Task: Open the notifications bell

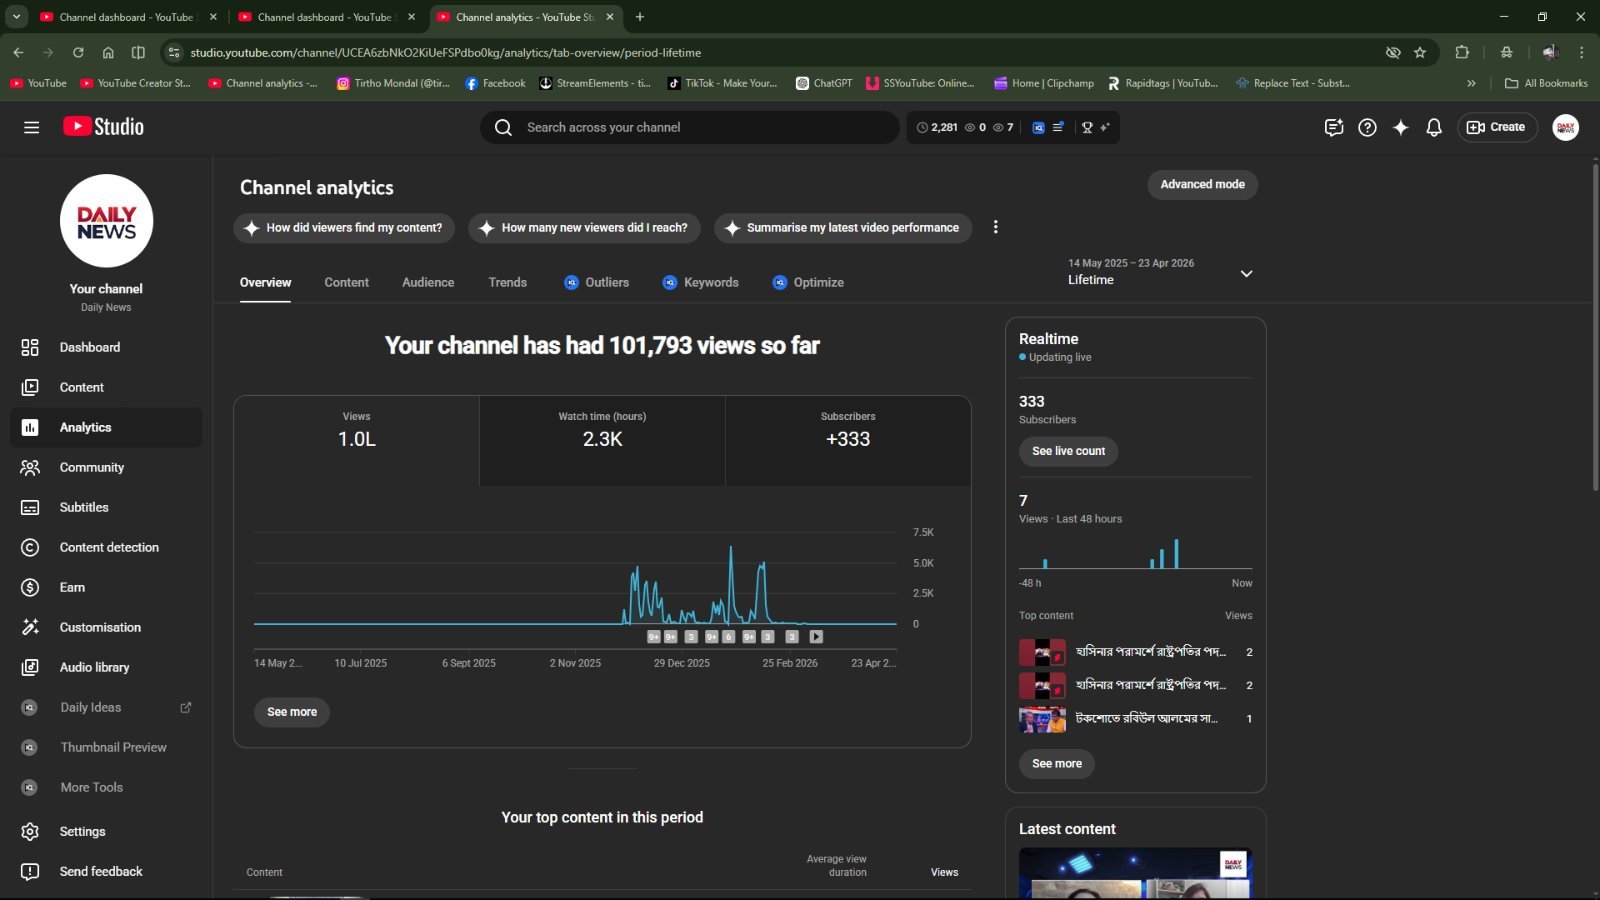Action: 1434,127
